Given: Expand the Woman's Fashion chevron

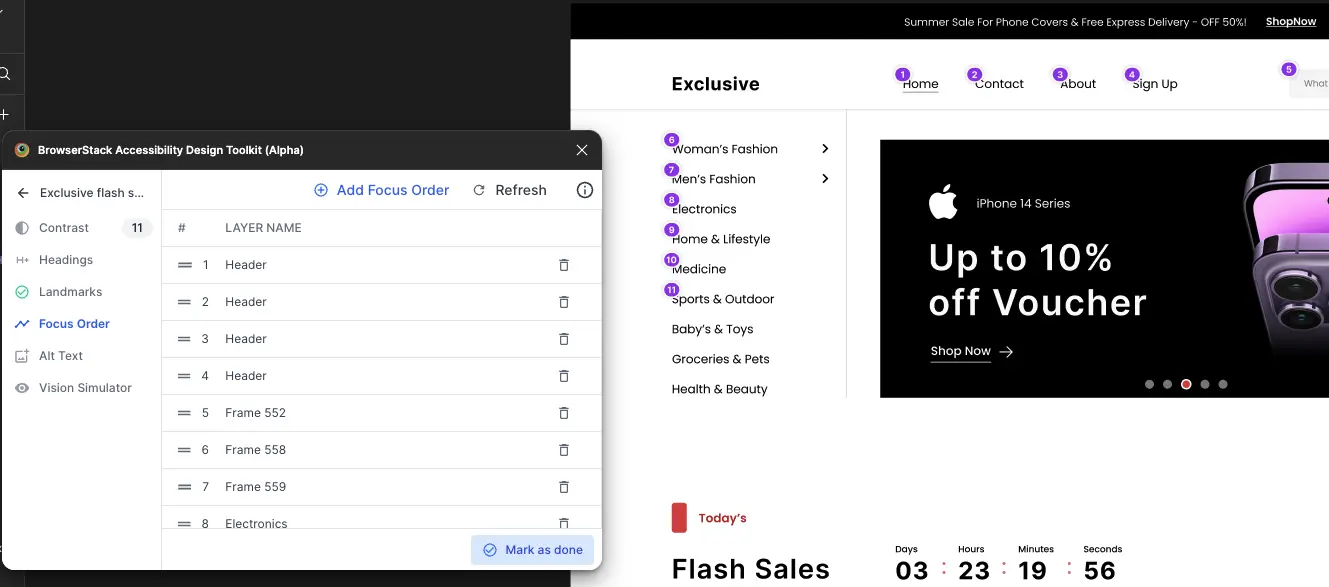Looking at the screenshot, I should click(825, 149).
